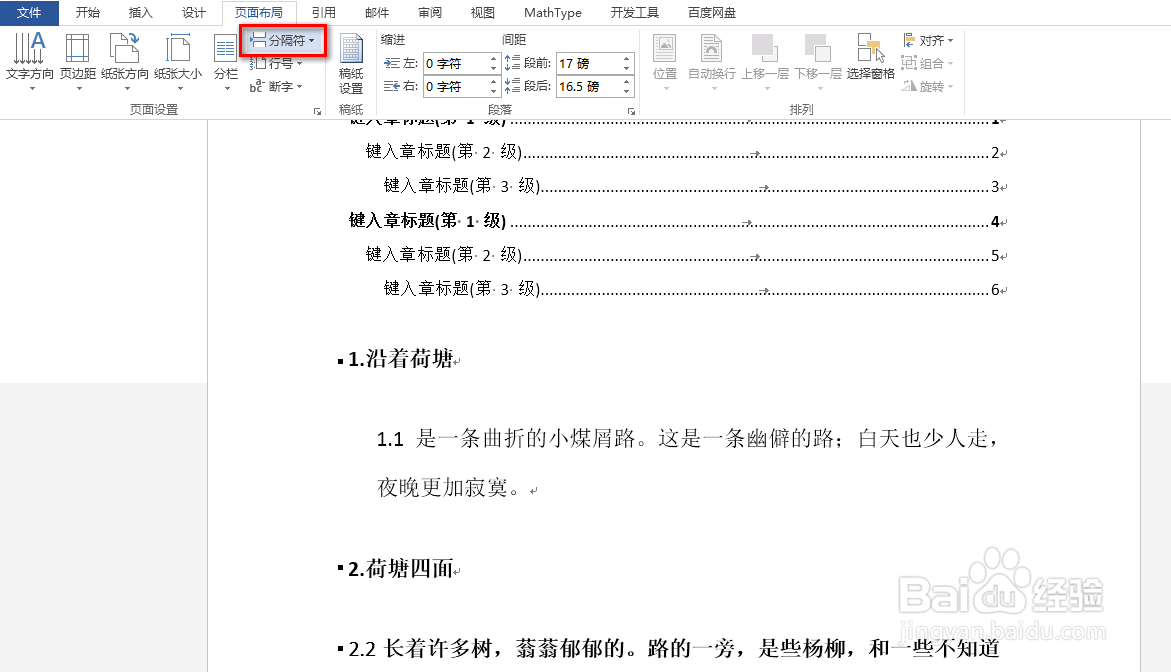The width and height of the screenshot is (1171, 672).
Task: Open the 页边距 margins tool
Action: pos(78,61)
